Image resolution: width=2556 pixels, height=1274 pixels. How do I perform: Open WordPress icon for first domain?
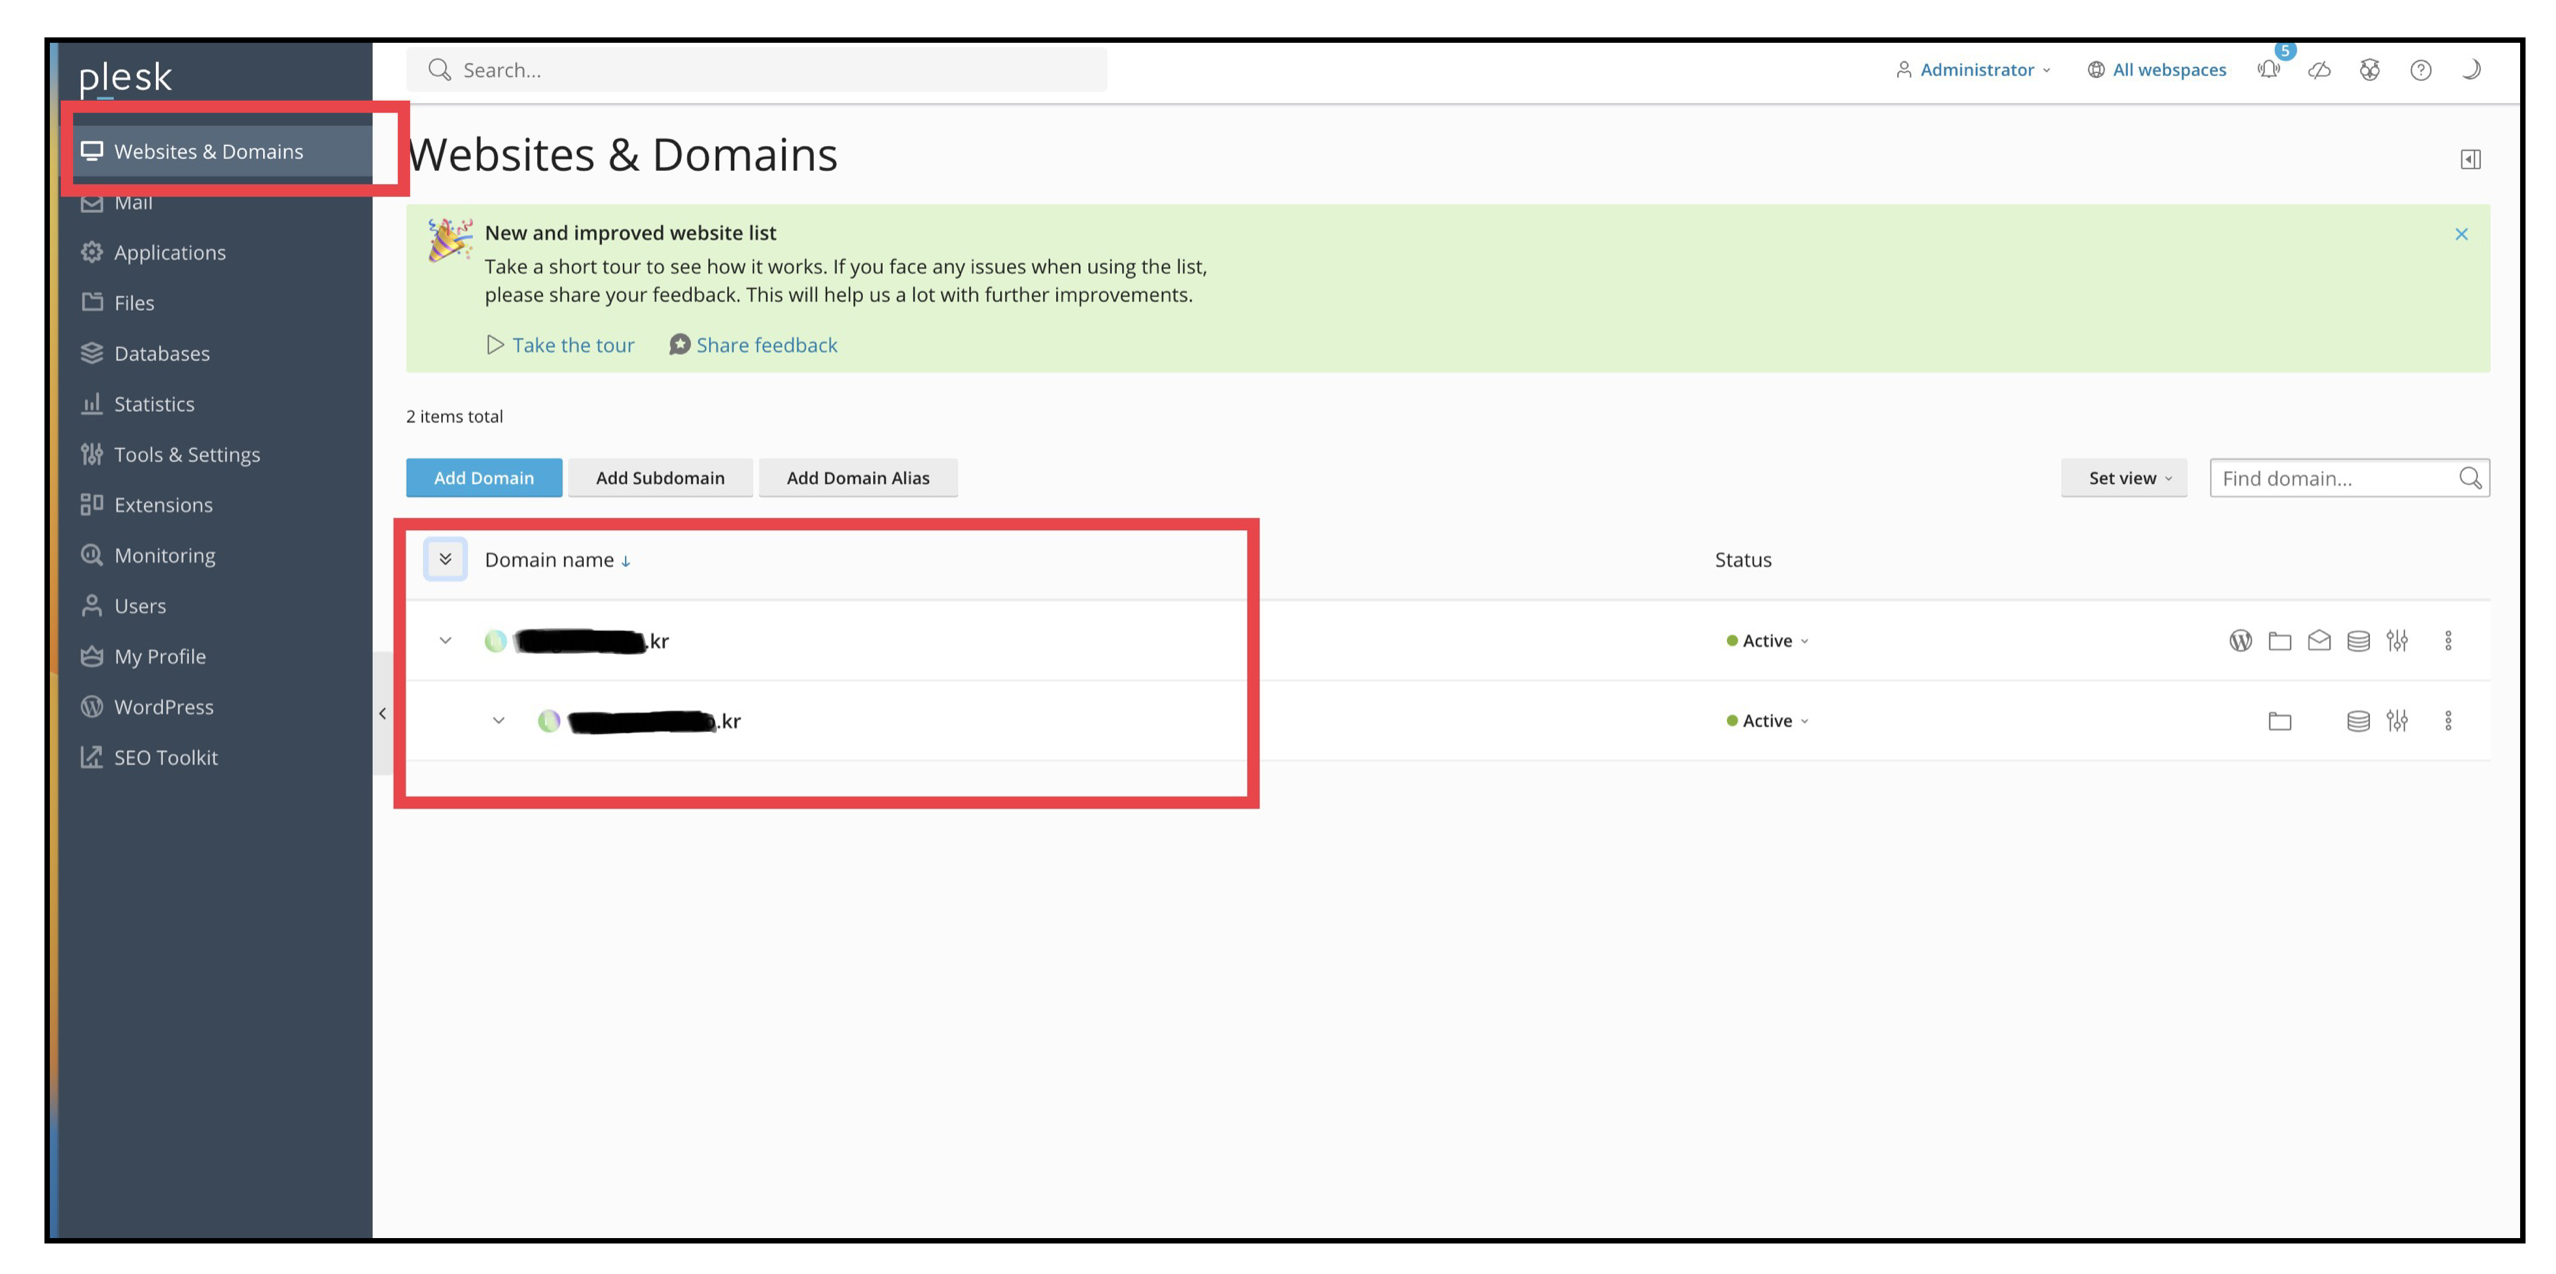click(2239, 640)
